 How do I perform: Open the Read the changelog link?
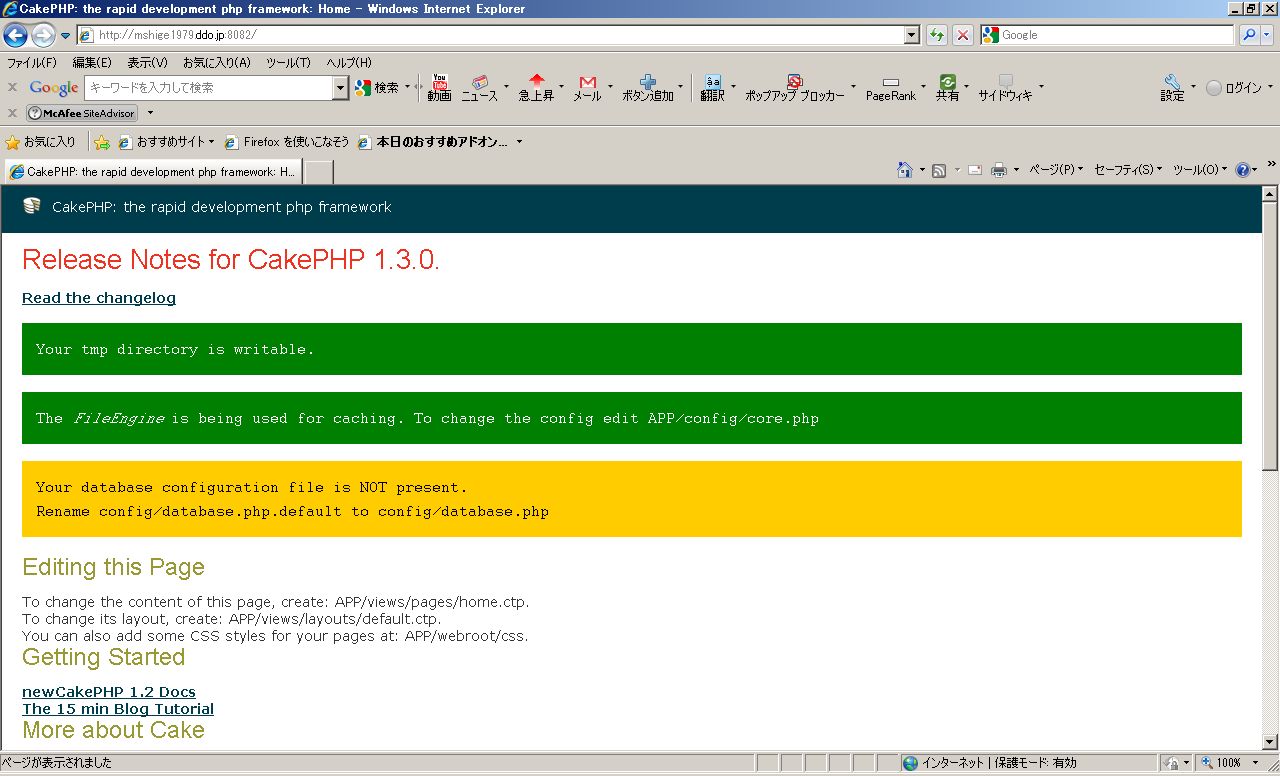99,298
